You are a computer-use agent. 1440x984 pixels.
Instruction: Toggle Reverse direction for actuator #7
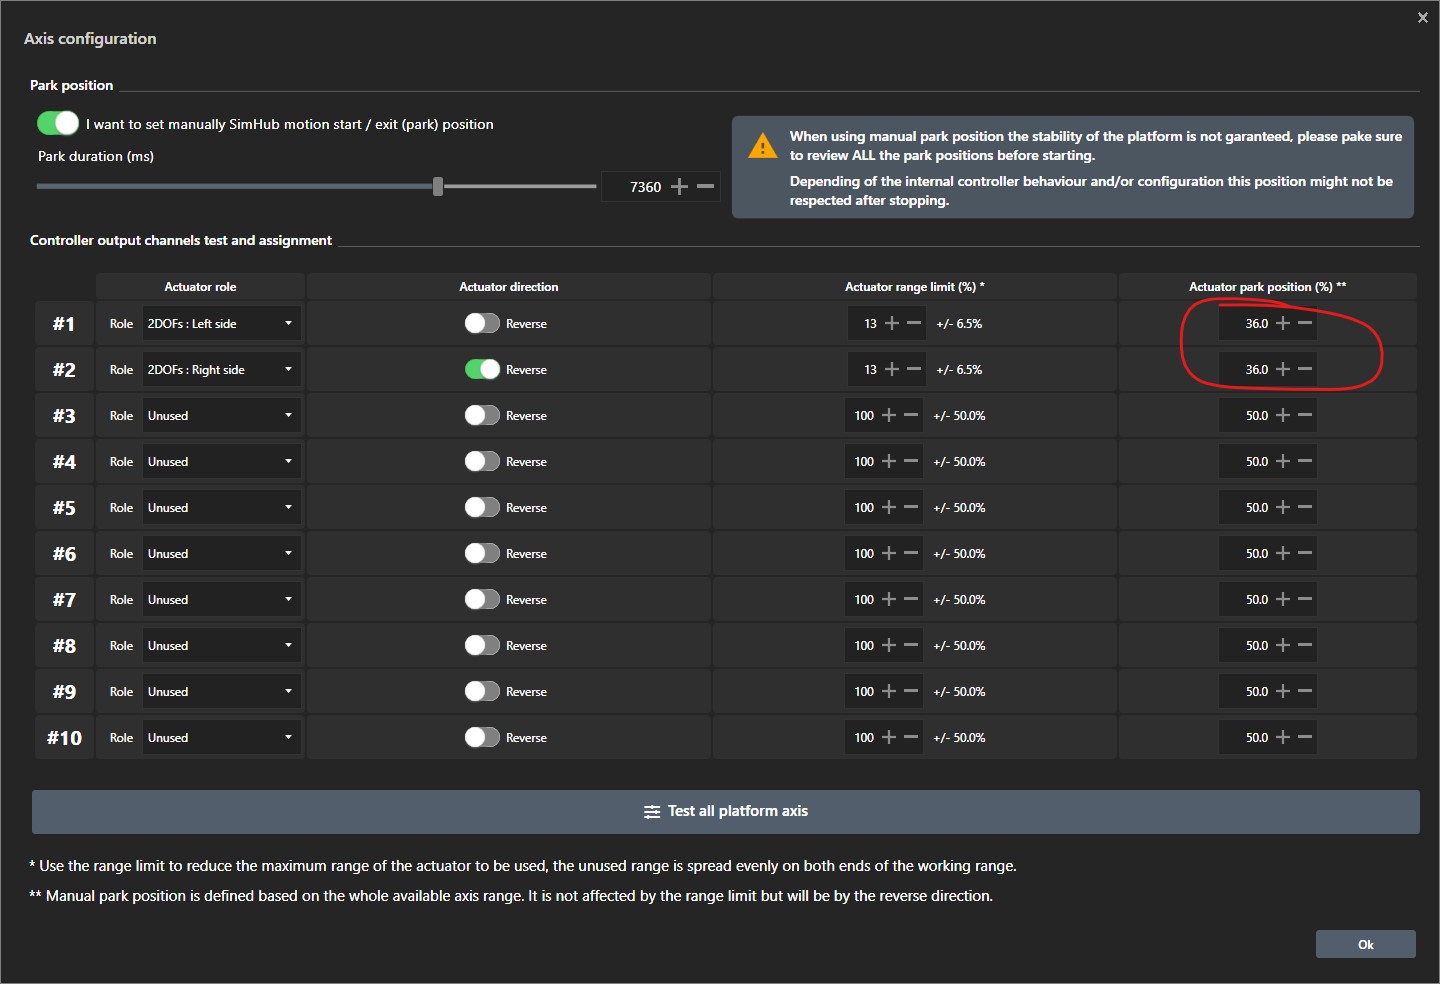482,600
